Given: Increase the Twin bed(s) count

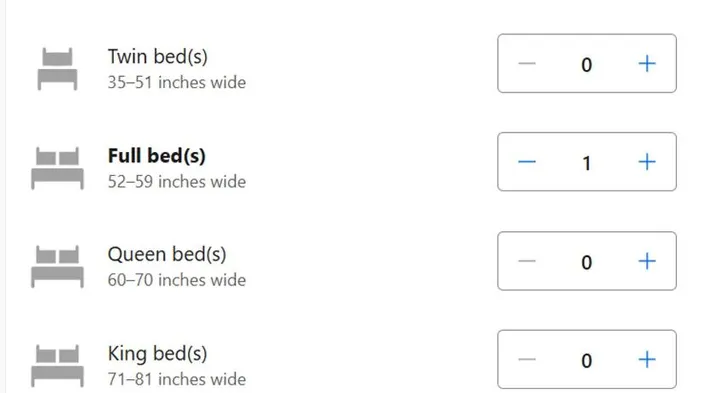Looking at the screenshot, I should (x=647, y=64).
